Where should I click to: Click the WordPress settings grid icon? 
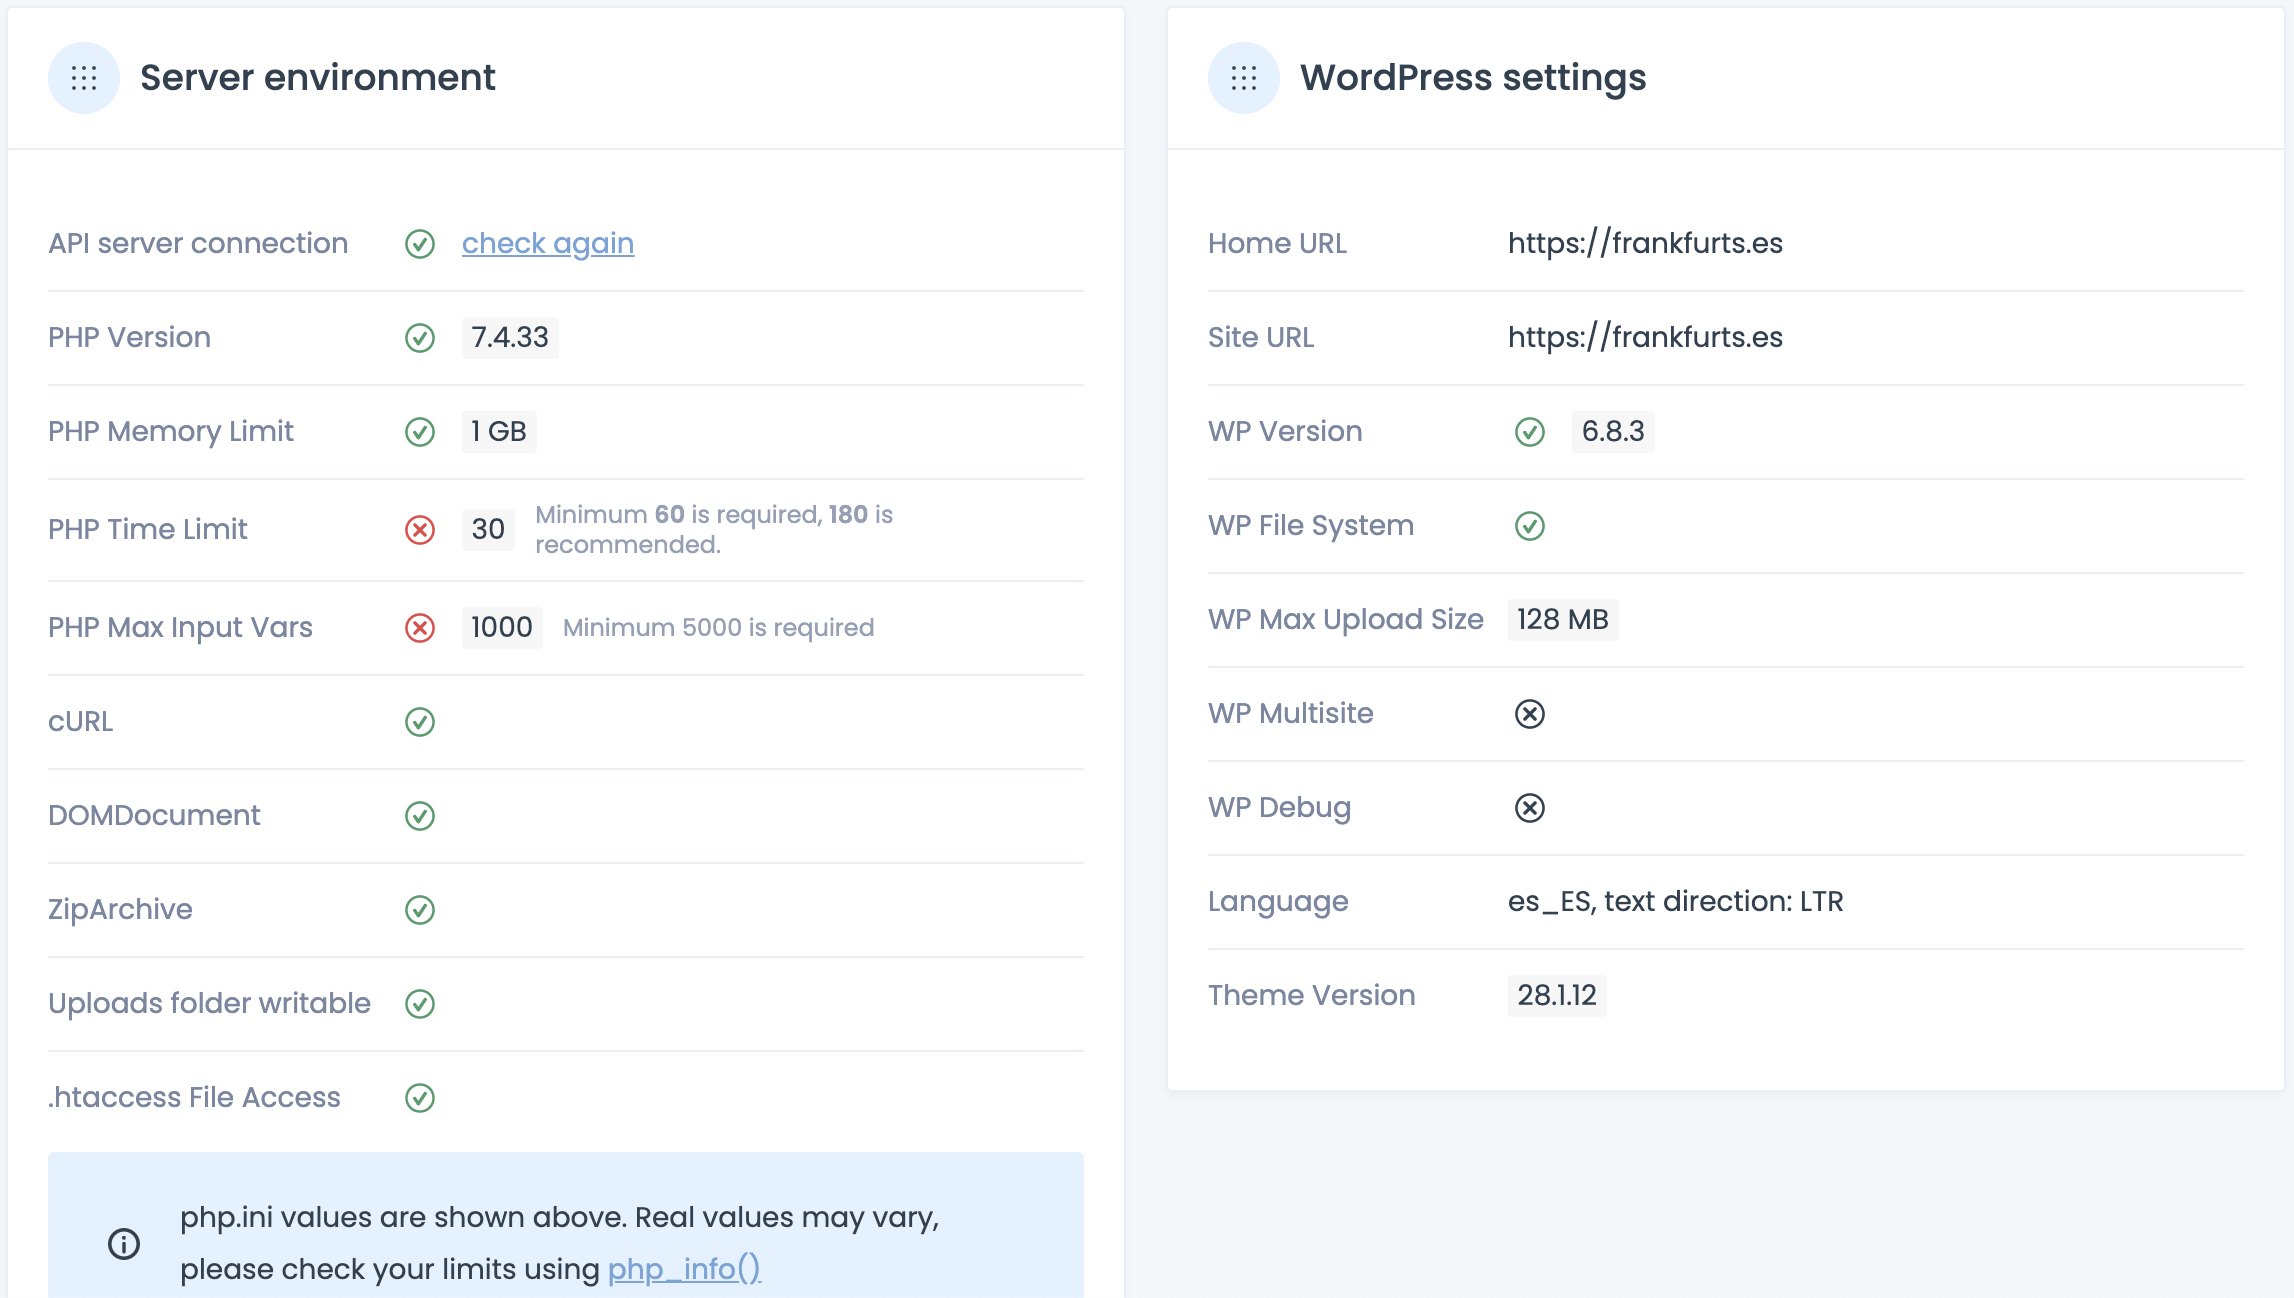(1243, 78)
